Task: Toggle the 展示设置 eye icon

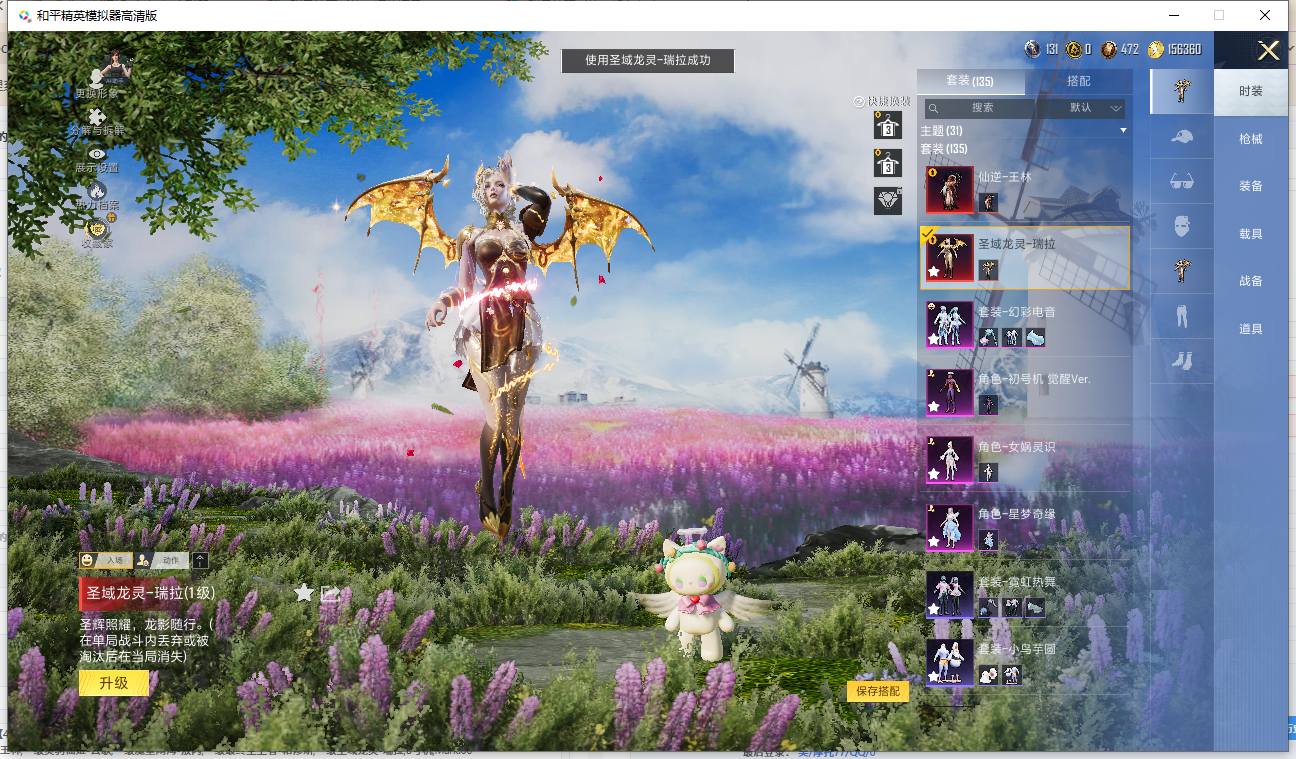Action: (x=97, y=153)
